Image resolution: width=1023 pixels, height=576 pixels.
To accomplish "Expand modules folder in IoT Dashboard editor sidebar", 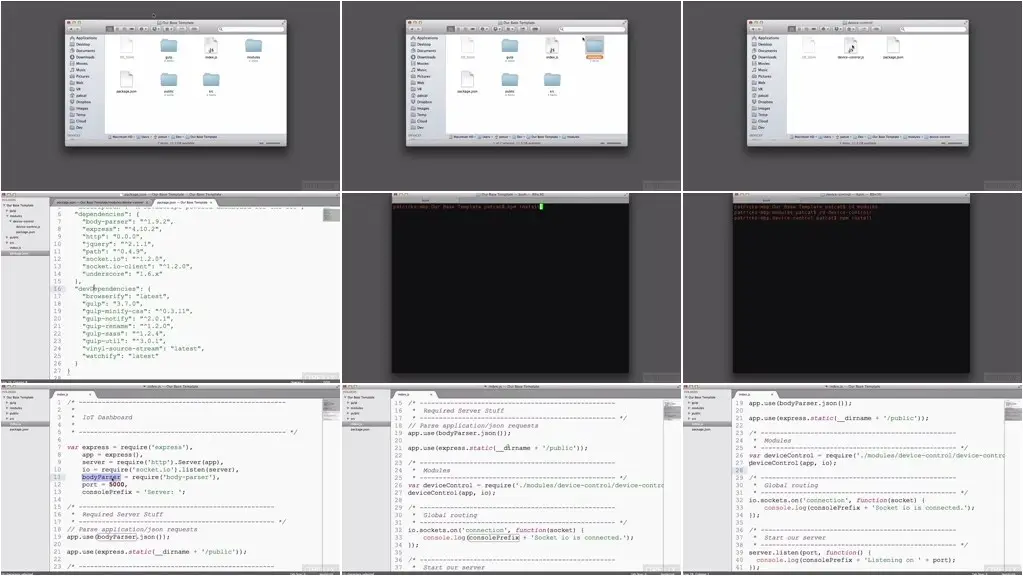I will (x=7, y=408).
